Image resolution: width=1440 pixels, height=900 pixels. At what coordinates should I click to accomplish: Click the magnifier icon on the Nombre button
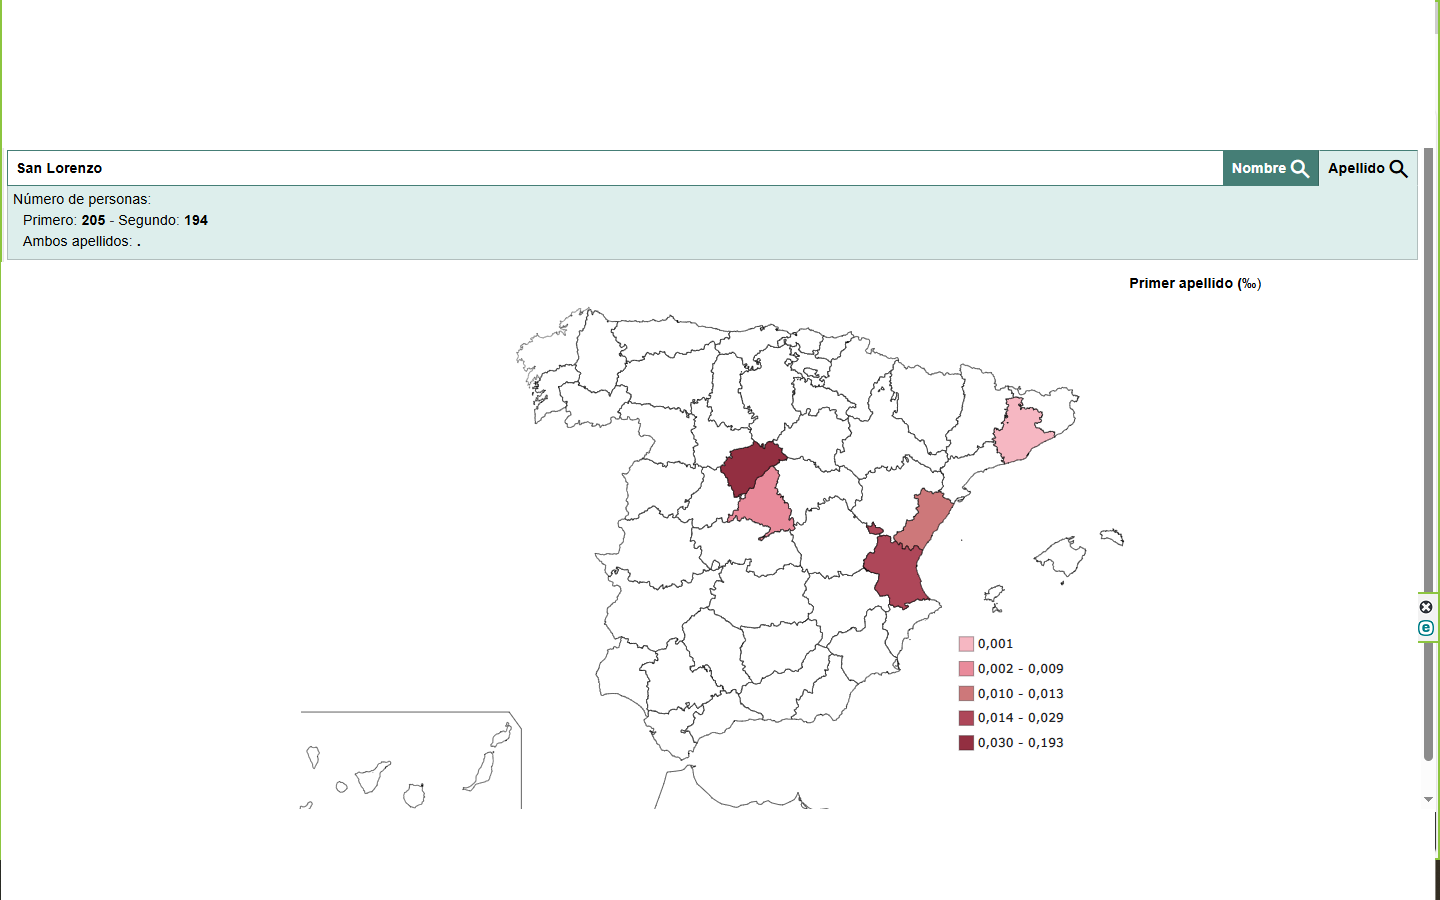click(1300, 169)
